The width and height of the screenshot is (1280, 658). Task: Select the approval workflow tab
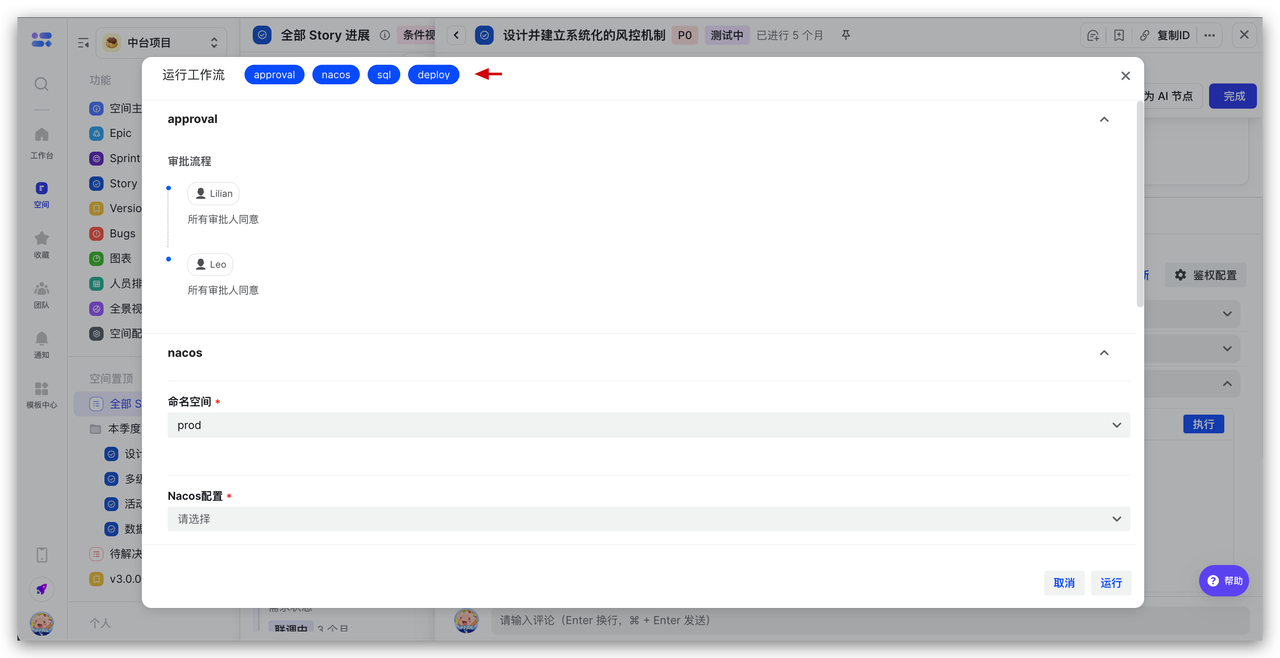click(x=274, y=75)
